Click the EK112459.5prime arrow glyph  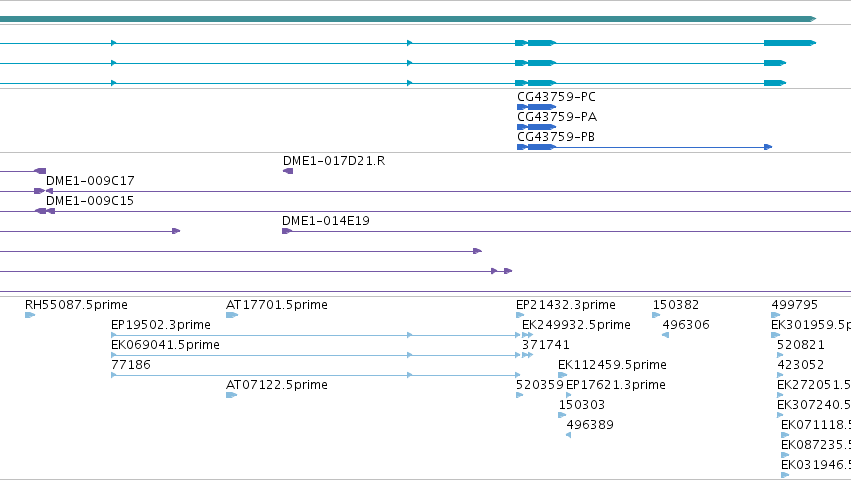click(562, 375)
